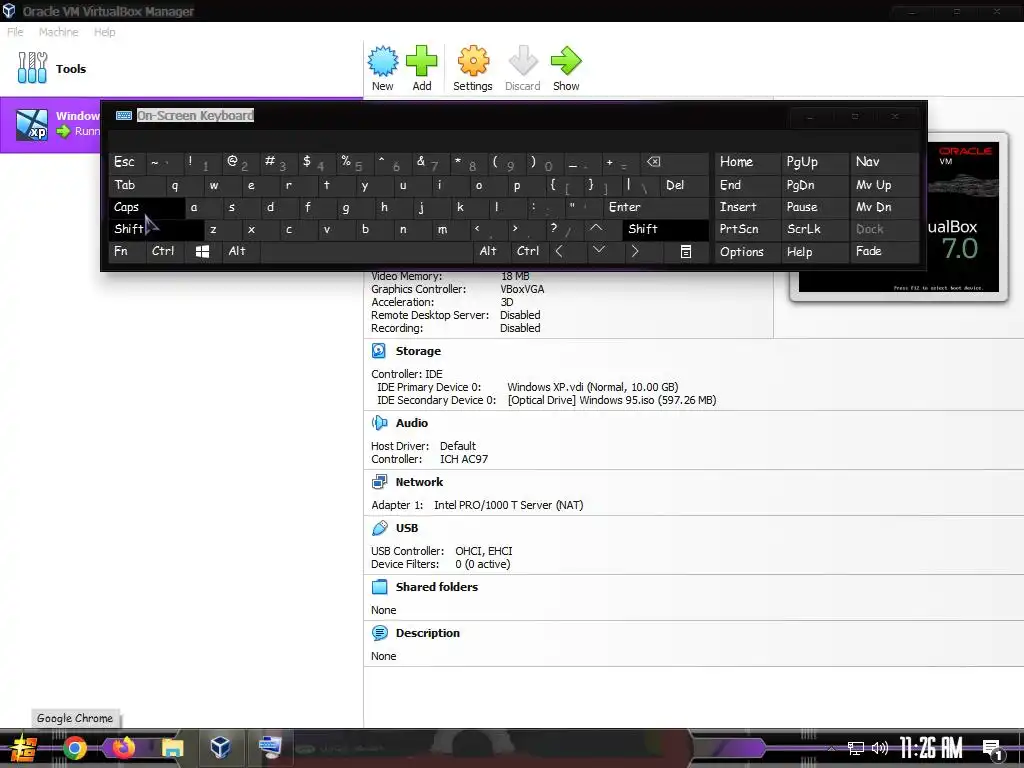Open File Explorer from the taskbar
Viewport: 1024px width, 768px height.
[x=173, y=748]
